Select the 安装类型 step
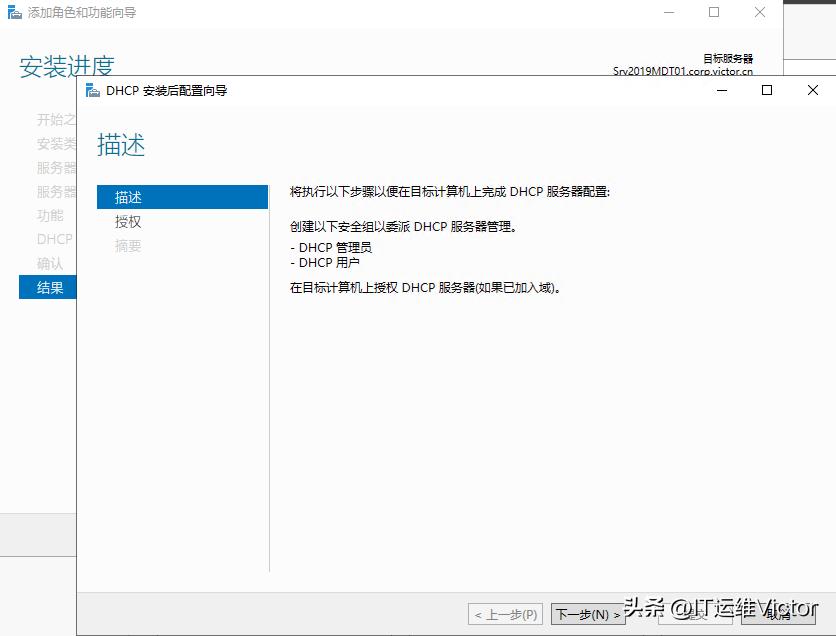 tap(57, 143)
